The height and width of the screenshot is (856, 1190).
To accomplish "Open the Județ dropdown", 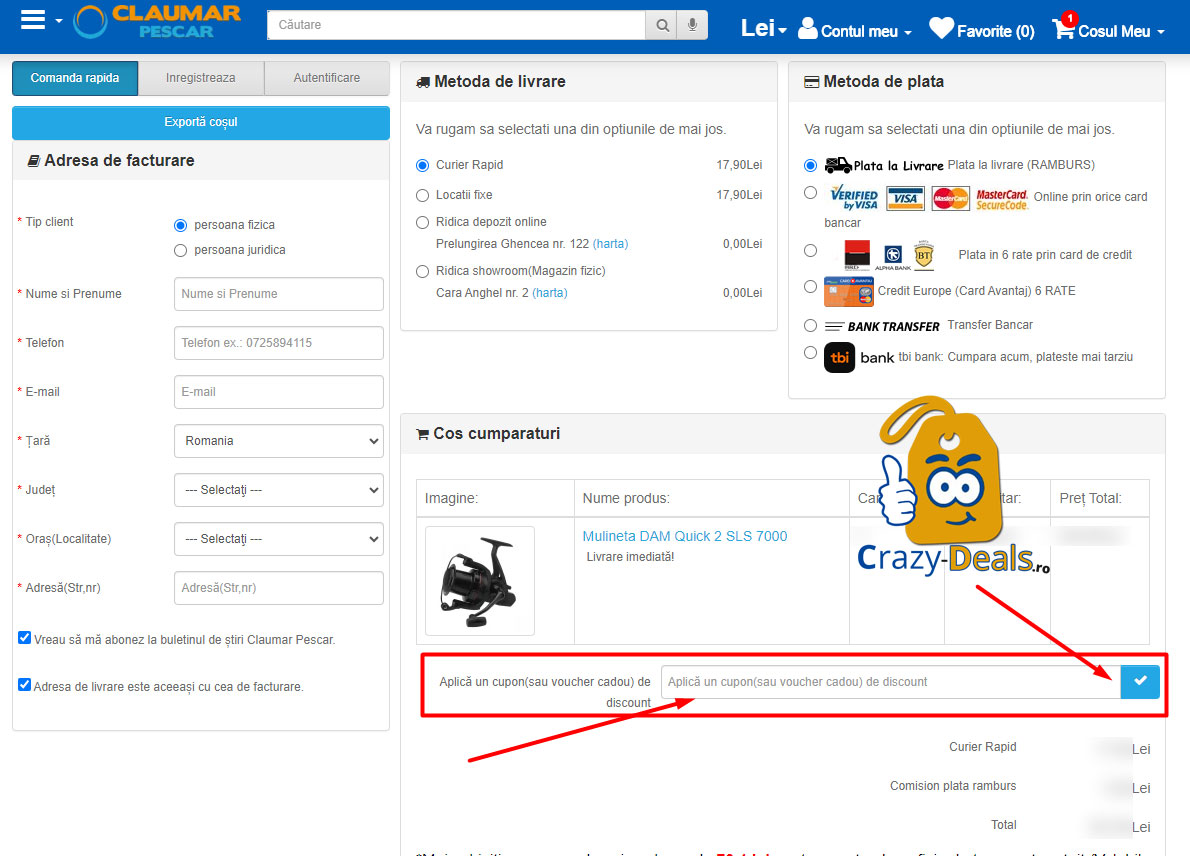I will click(x=279, y=490).
